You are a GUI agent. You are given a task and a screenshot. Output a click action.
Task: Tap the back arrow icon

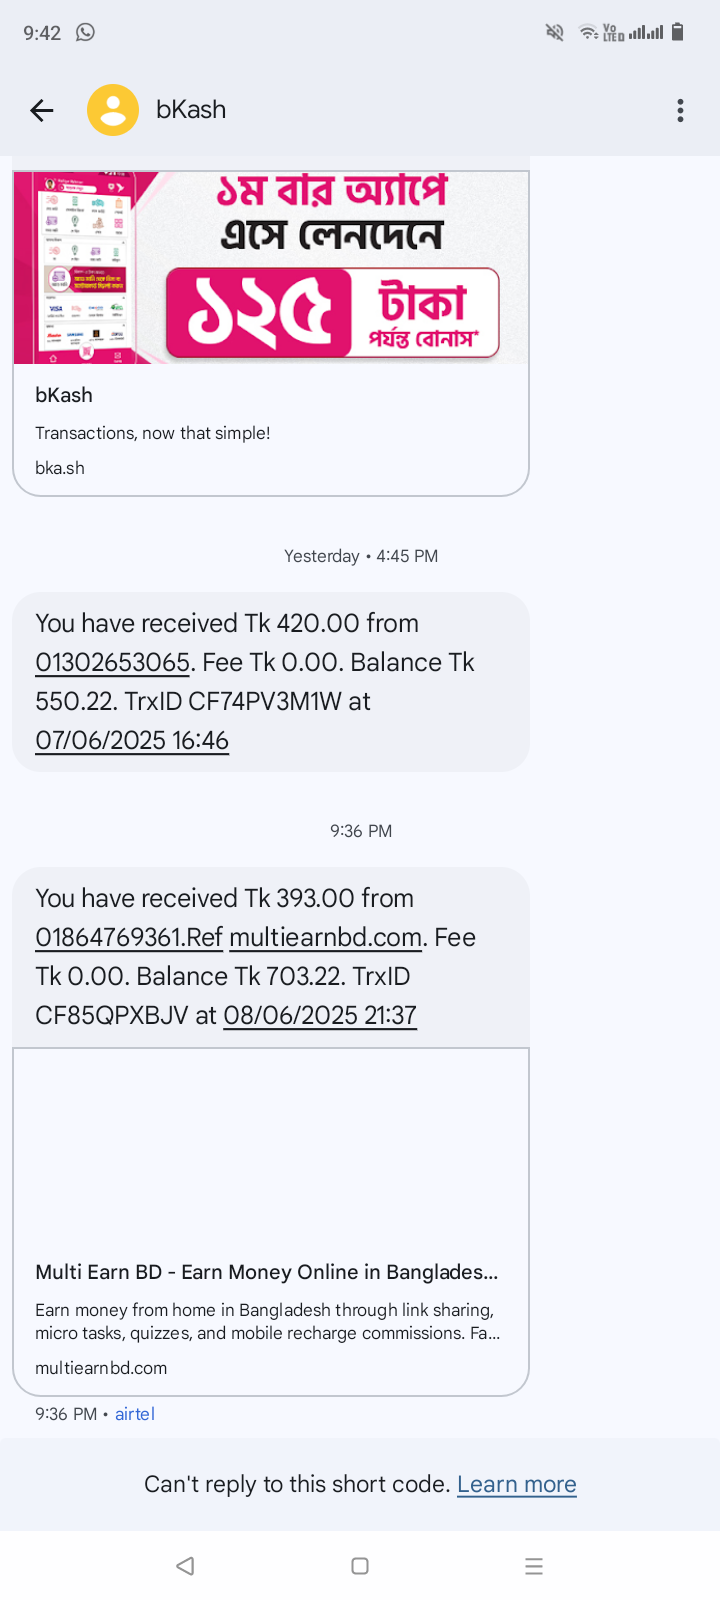[42, 110]
